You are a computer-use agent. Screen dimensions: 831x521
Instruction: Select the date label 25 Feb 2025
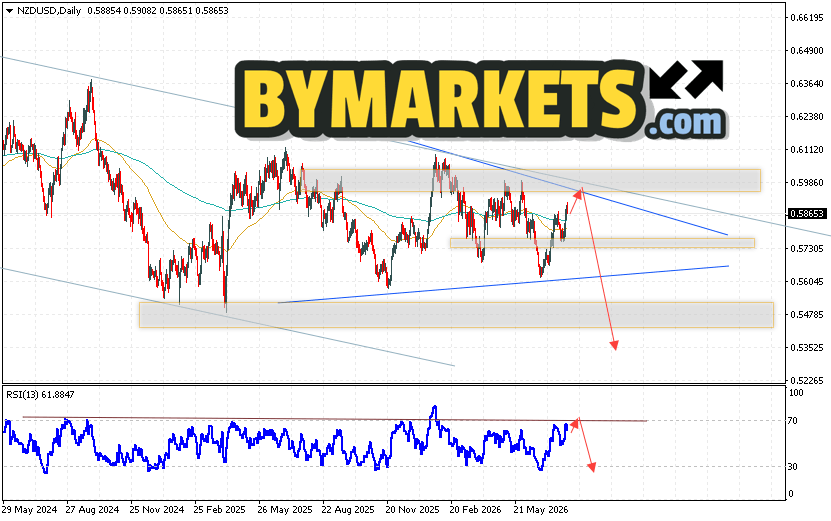[x=219, y=510]
